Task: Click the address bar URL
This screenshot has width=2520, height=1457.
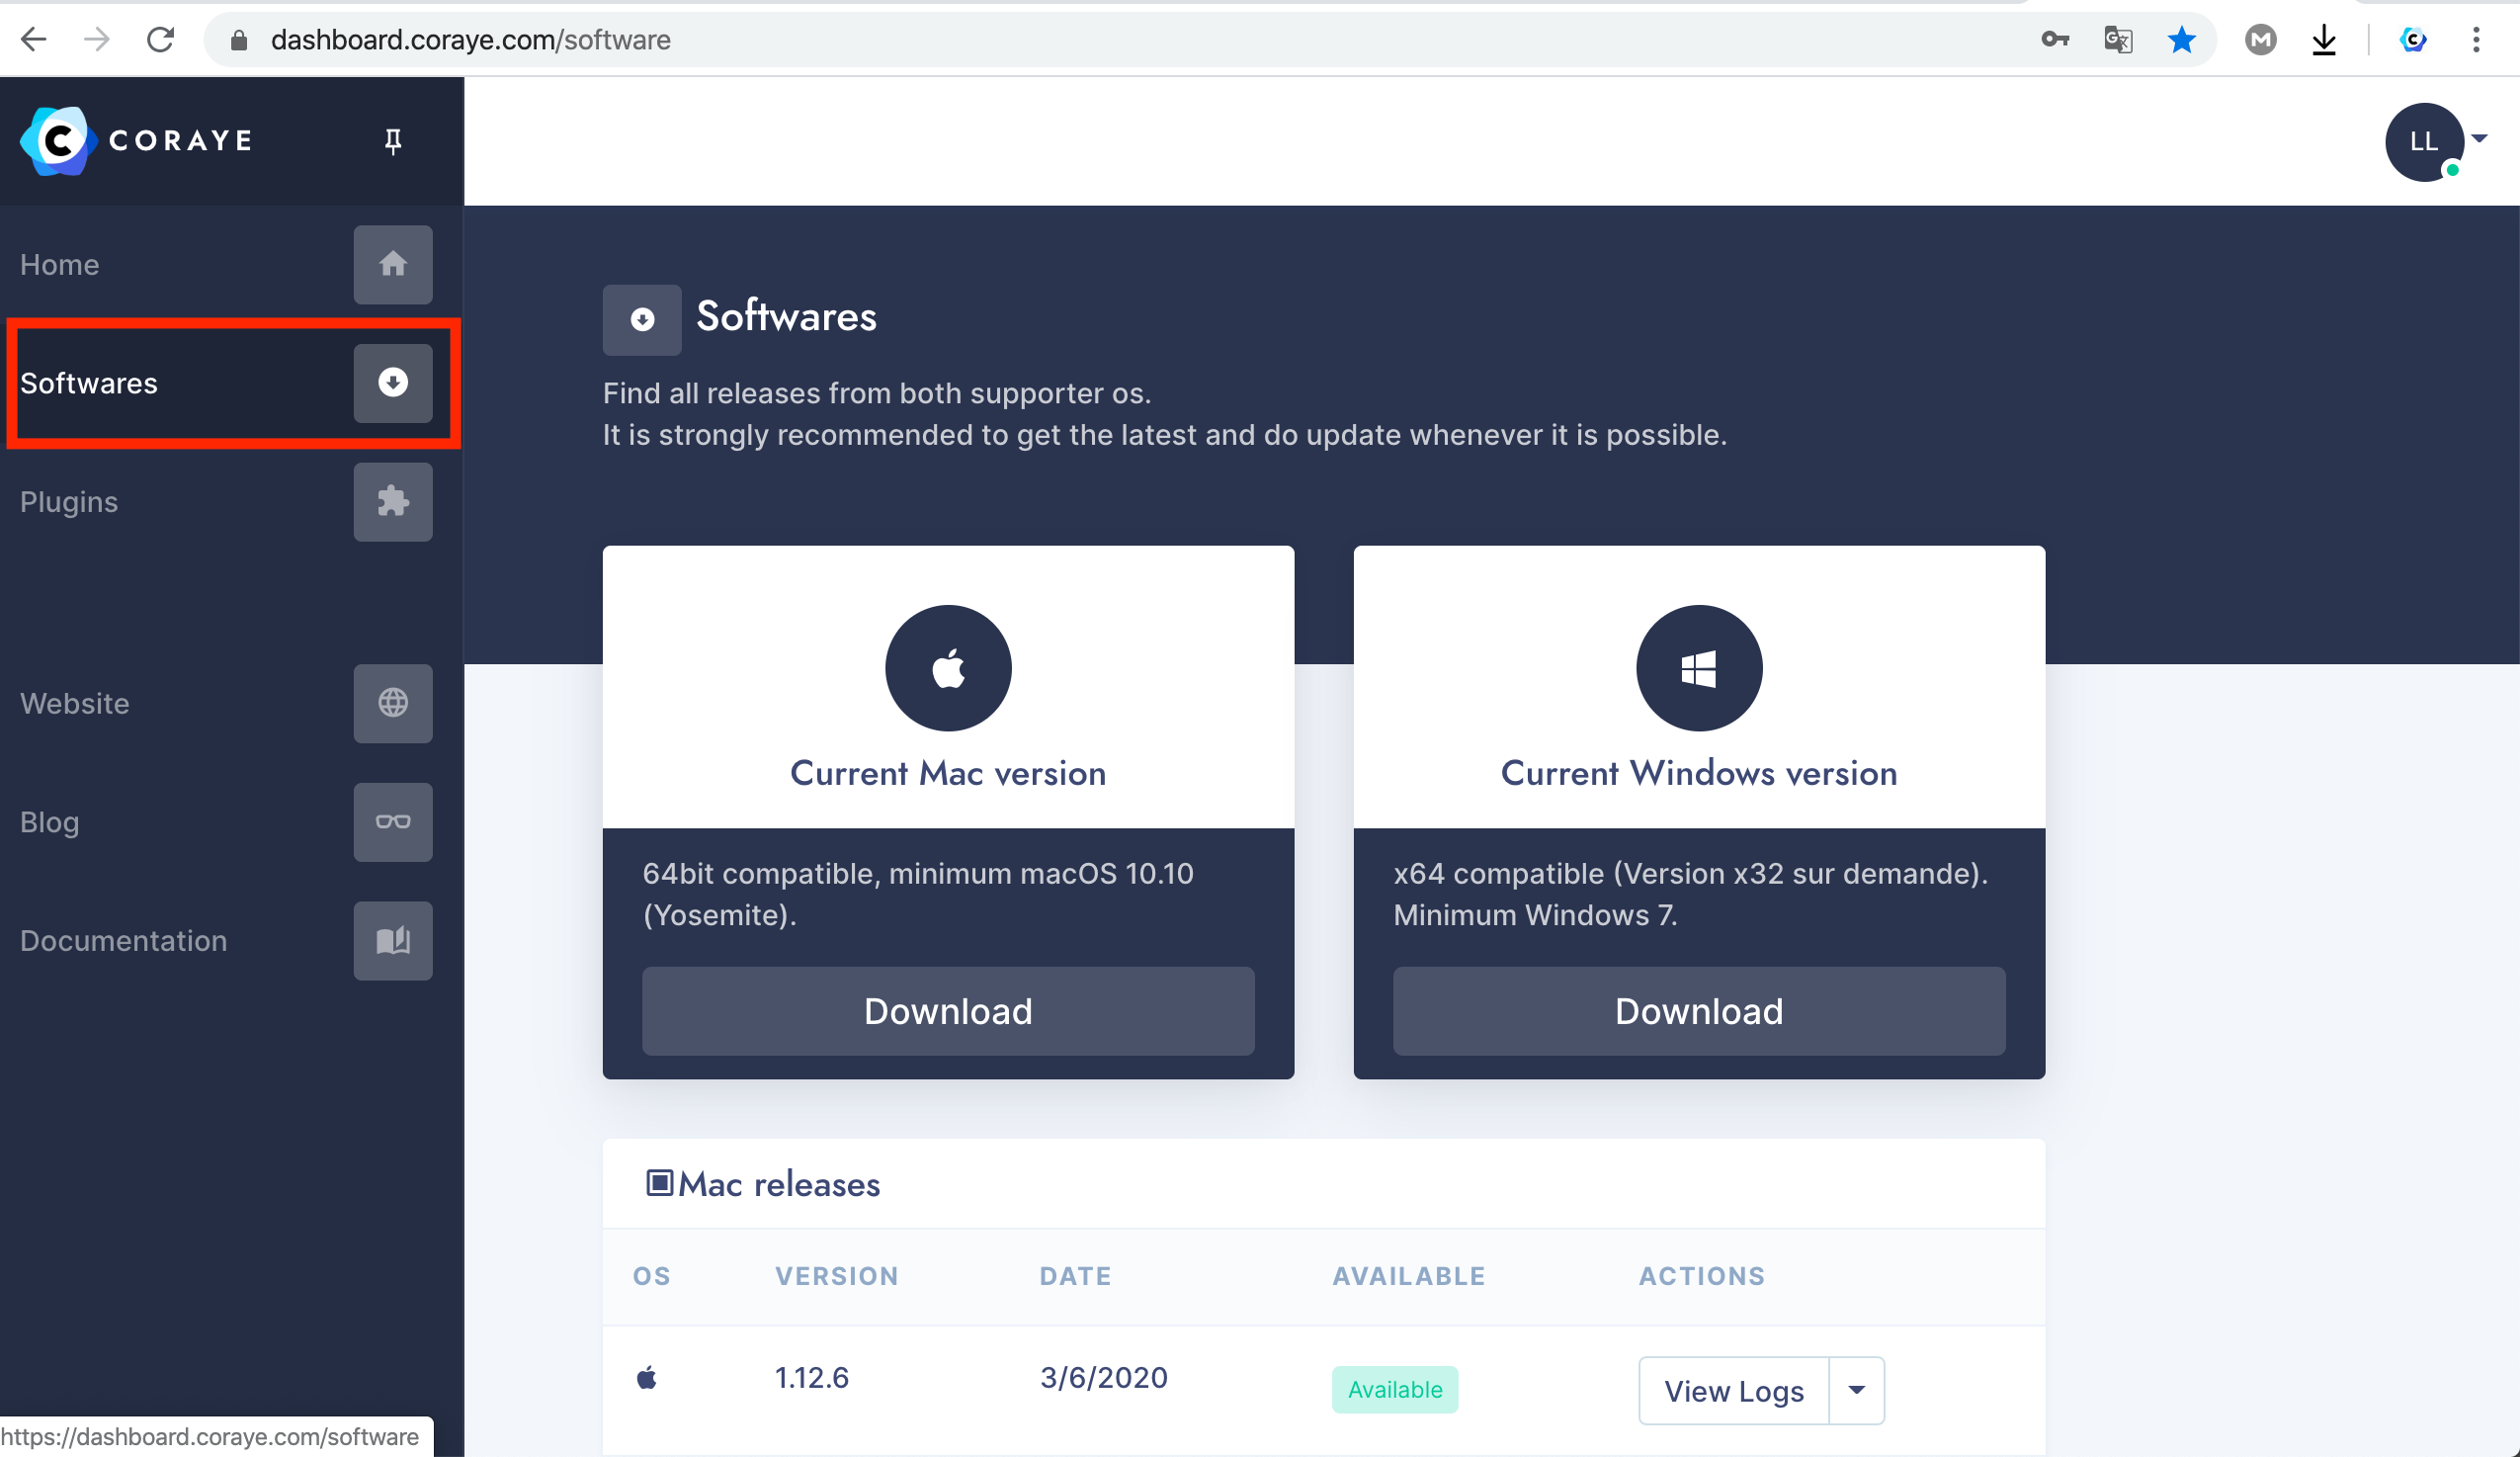Action: (x=470, y=40)
